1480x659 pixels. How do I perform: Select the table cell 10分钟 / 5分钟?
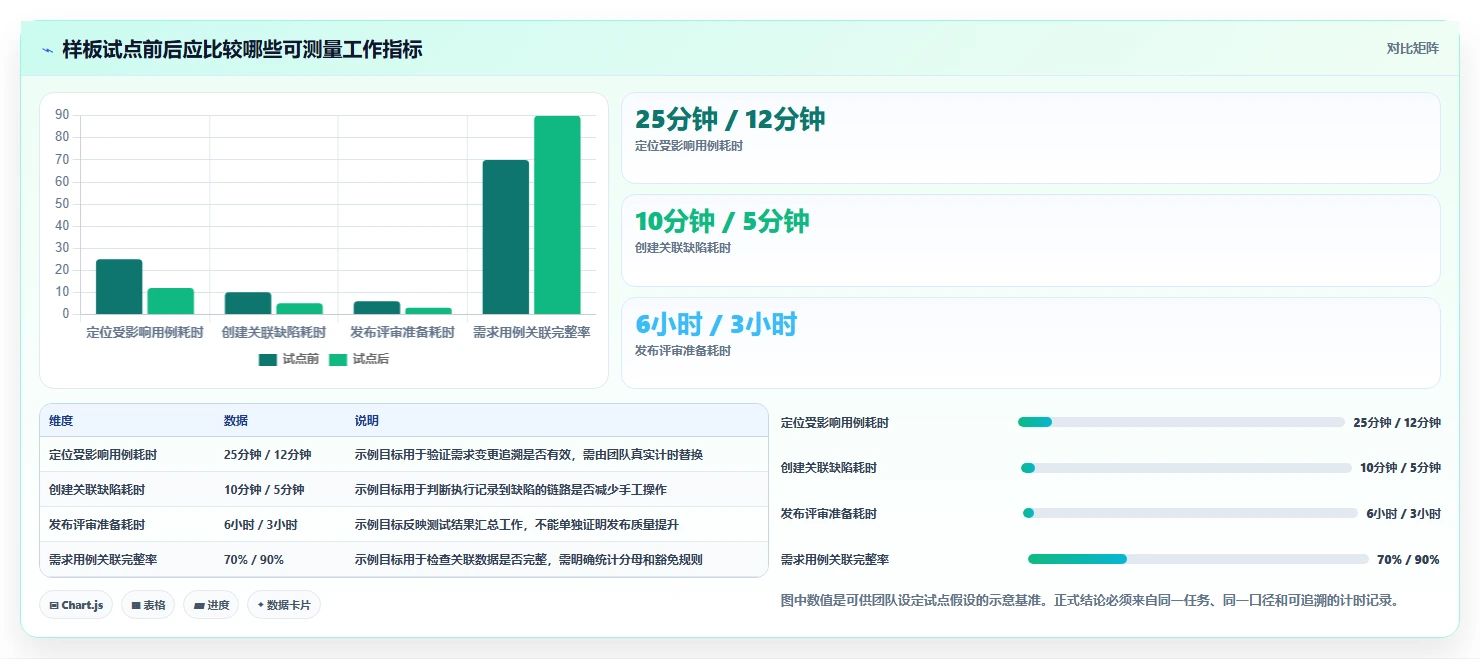(x=264, y=490)
